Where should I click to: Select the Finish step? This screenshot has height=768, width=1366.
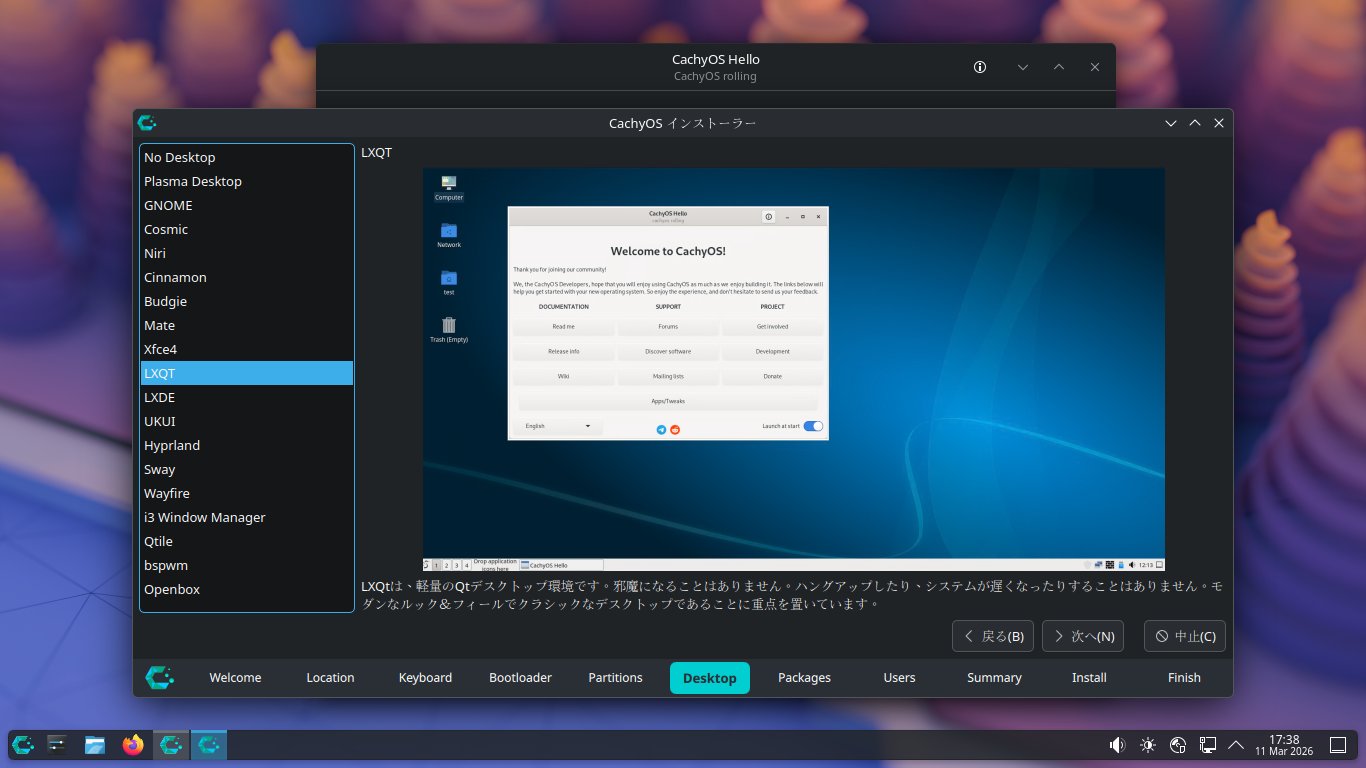pos(1184,678)
